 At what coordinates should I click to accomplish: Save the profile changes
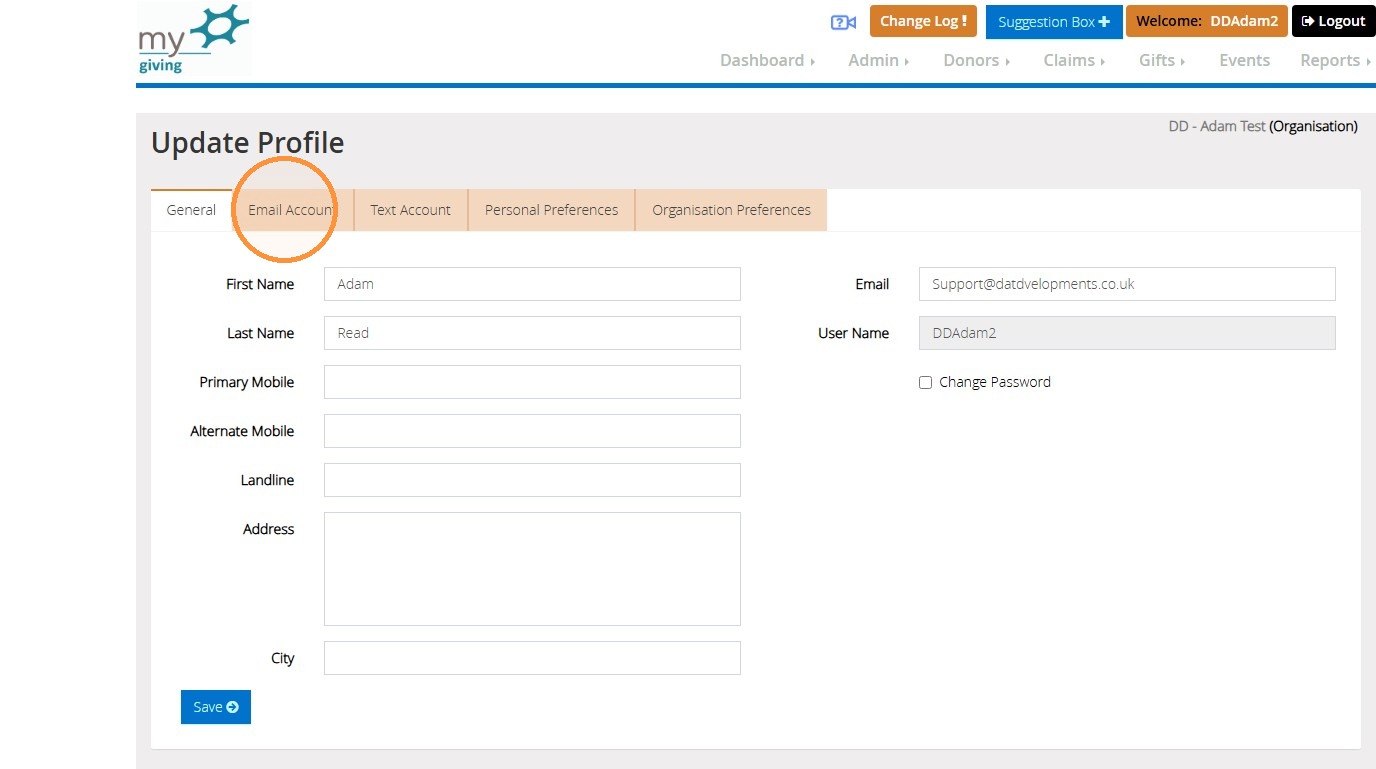(x=216, y=707)
